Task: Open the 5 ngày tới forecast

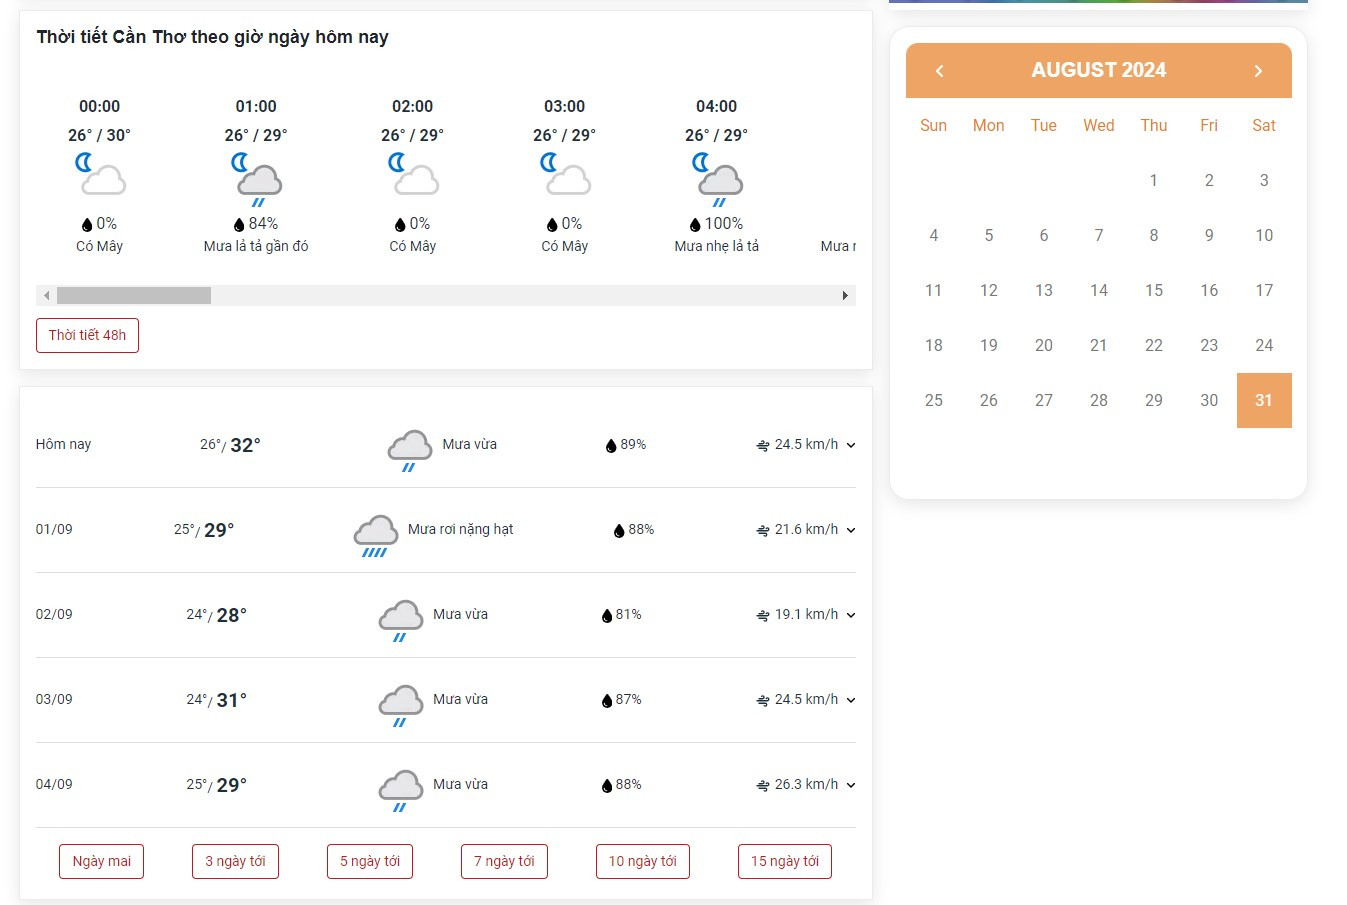Action: 370,861
